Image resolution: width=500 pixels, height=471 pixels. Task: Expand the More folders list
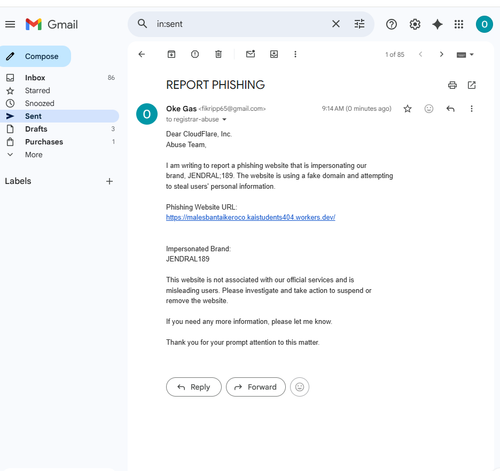click(59, 155)
